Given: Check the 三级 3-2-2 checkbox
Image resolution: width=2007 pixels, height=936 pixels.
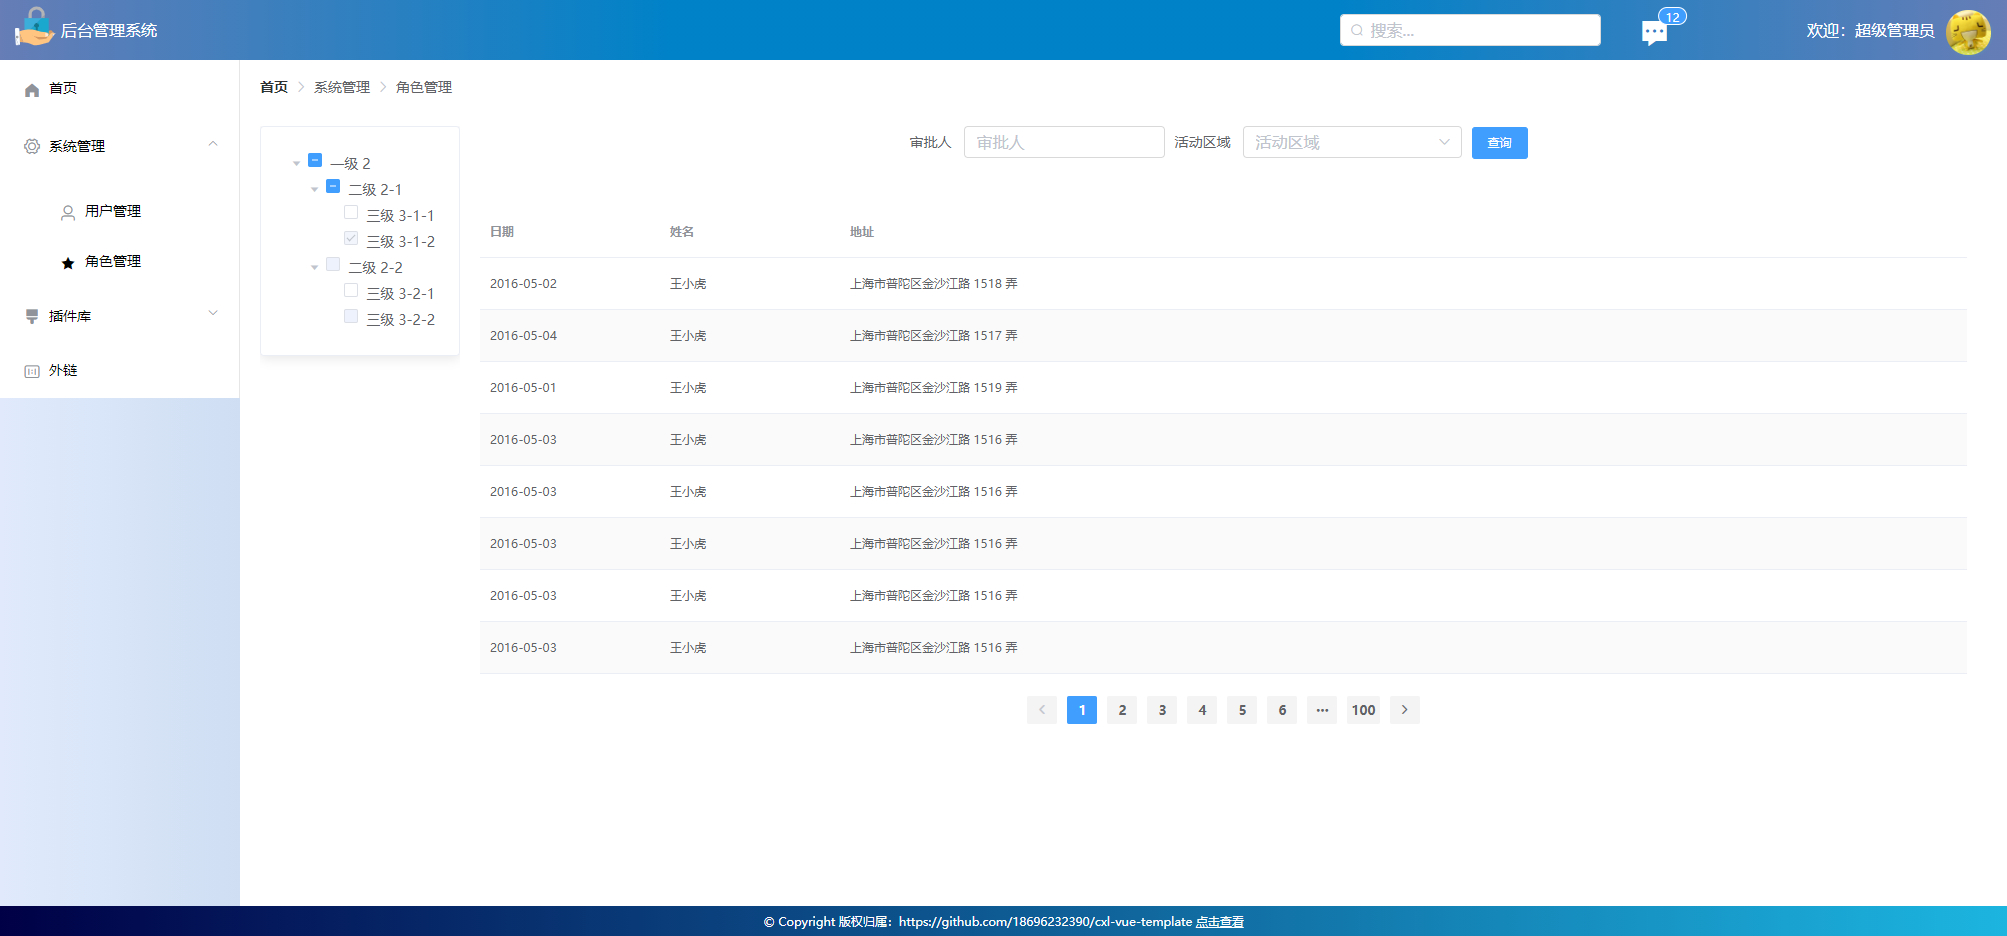Looking at the screenshot, I should [351, 316].
